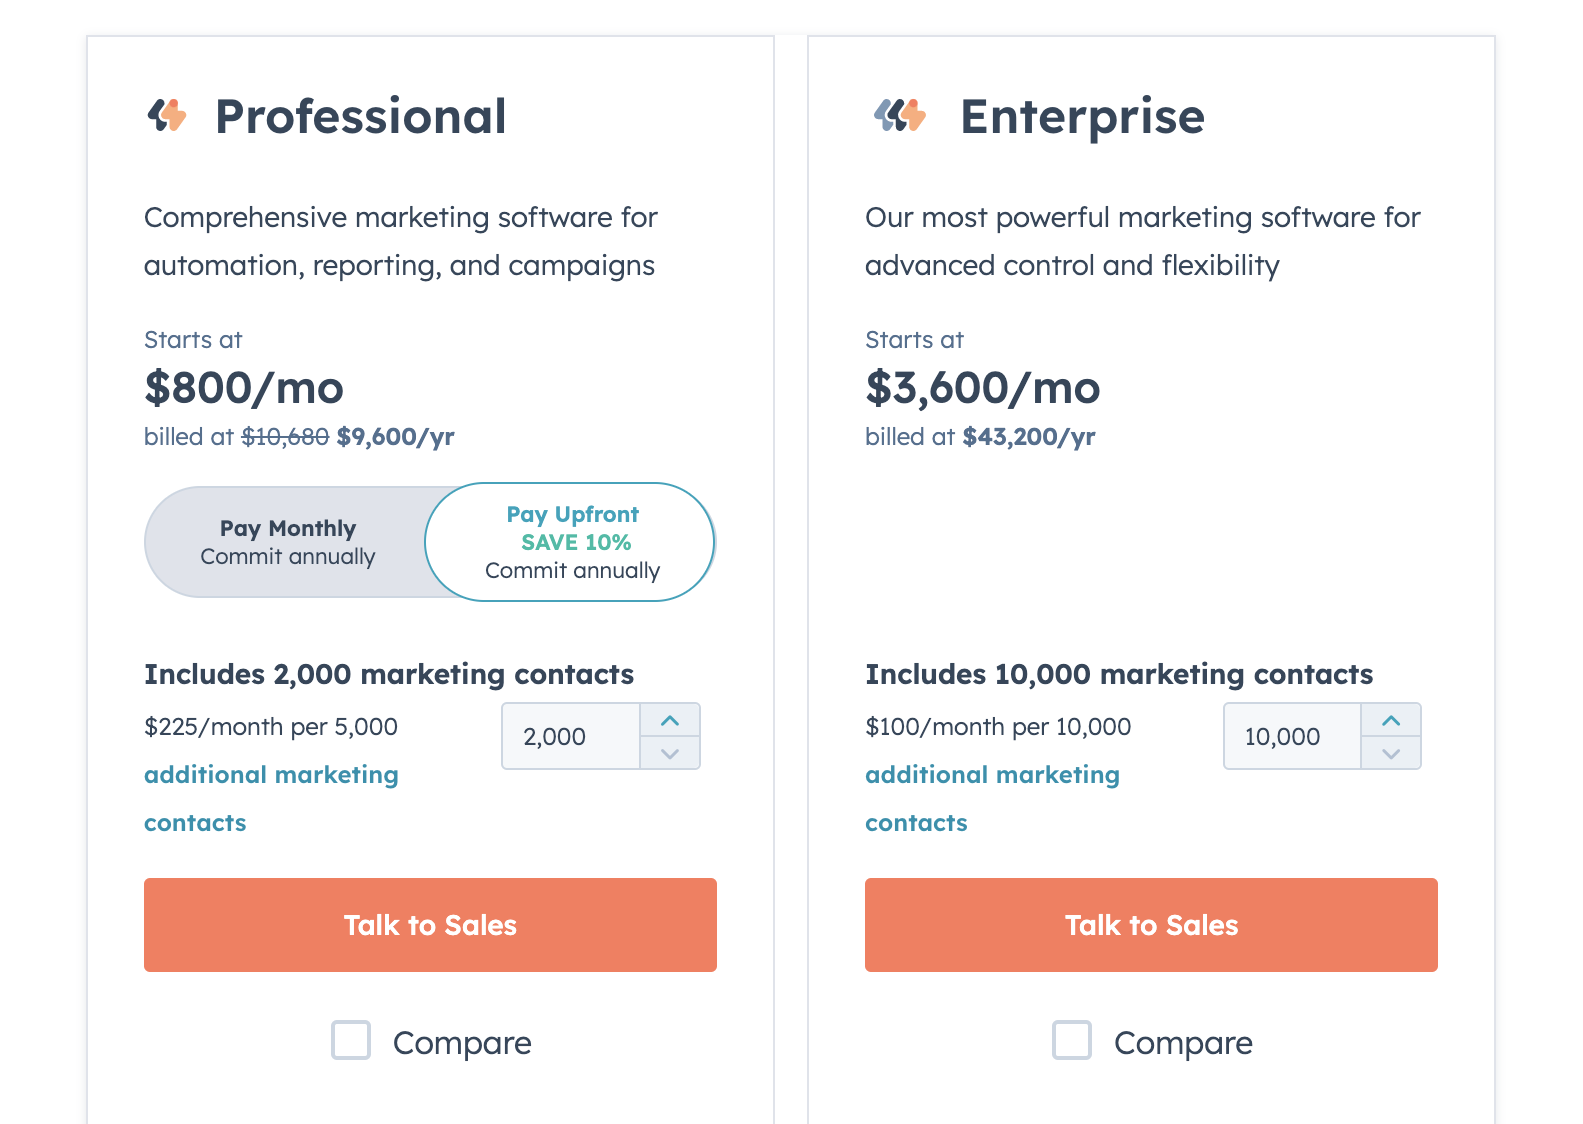The width and height of the screenshot is (1583, 1124).
Task: Open Professional additional marketing contacts link
Action: [271, 798]
